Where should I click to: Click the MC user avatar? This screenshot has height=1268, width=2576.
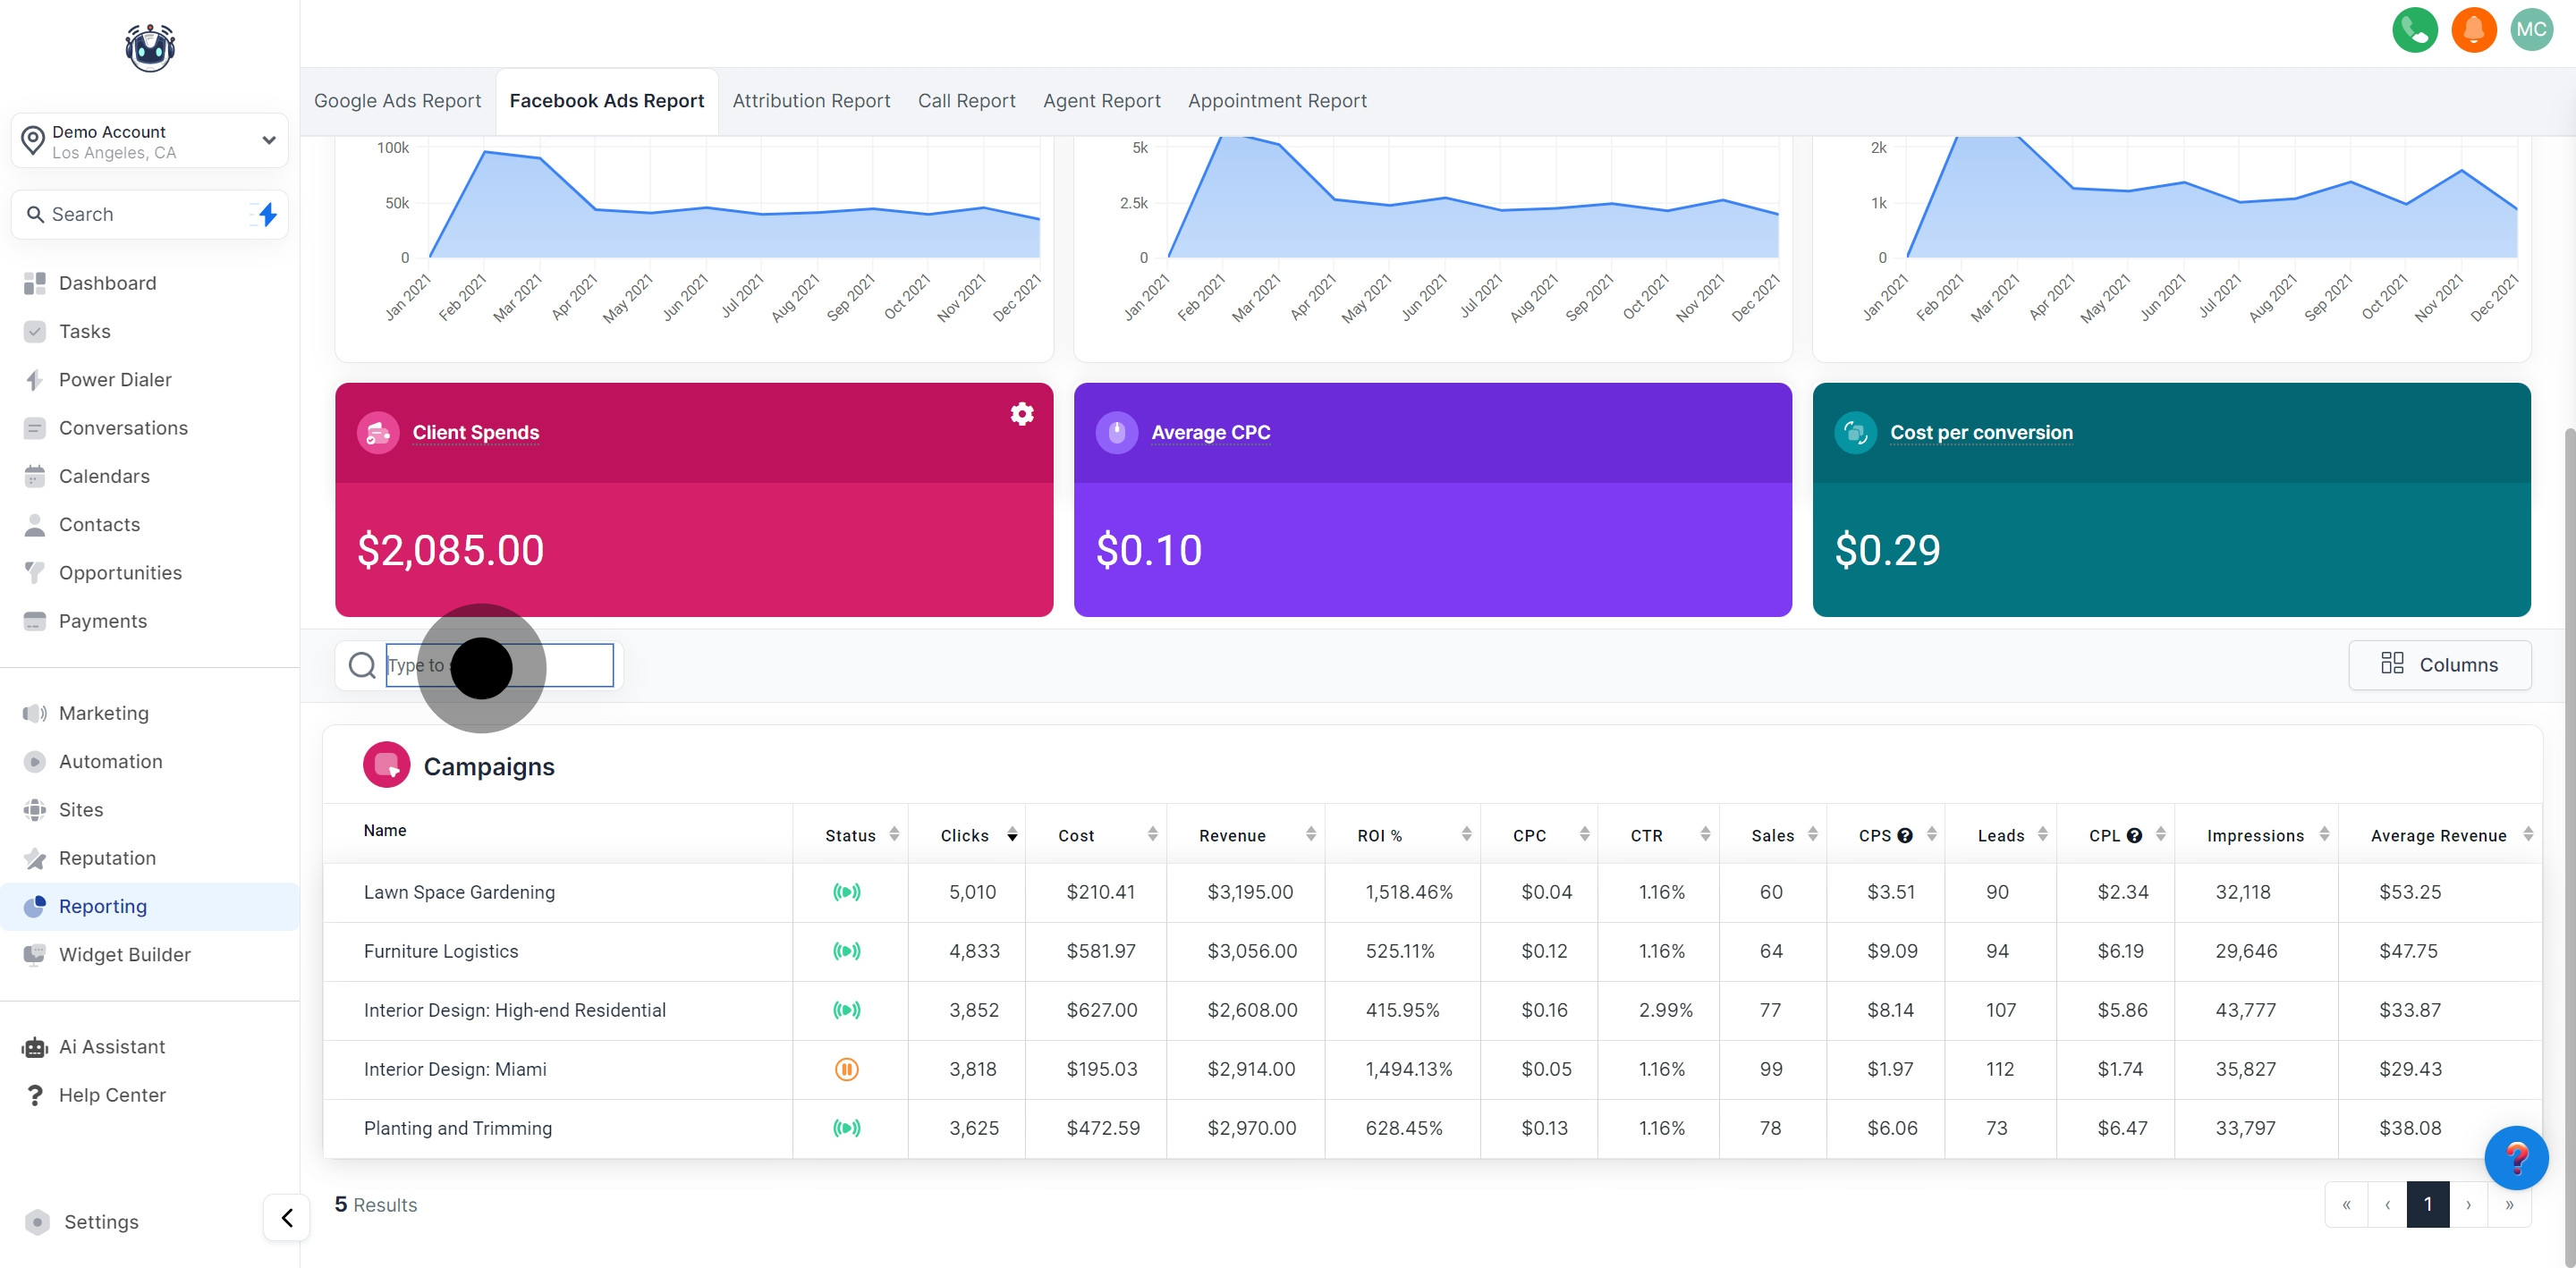coord(2531,30)
